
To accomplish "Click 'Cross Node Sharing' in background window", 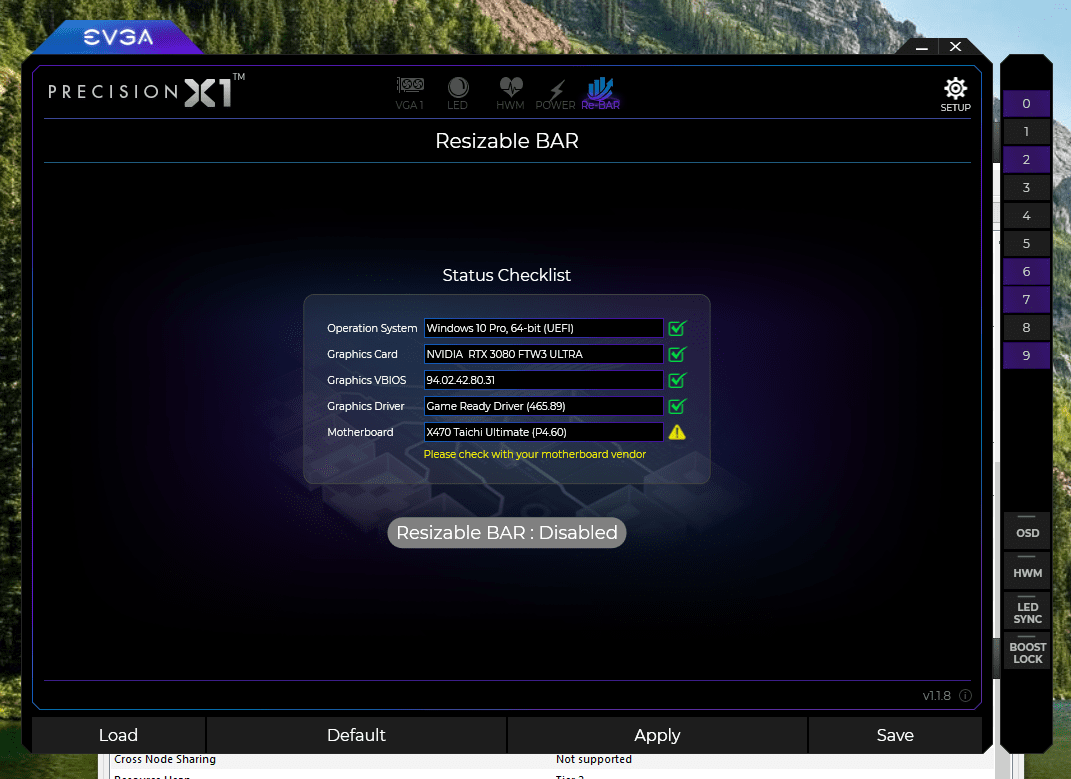I will 165,759.
